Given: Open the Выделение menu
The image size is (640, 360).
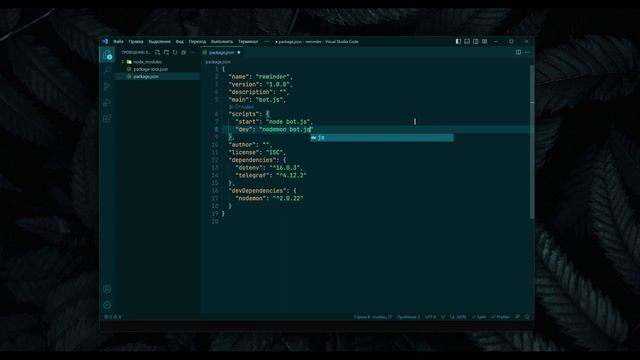Looking at the screenshot, I should 159,41.
